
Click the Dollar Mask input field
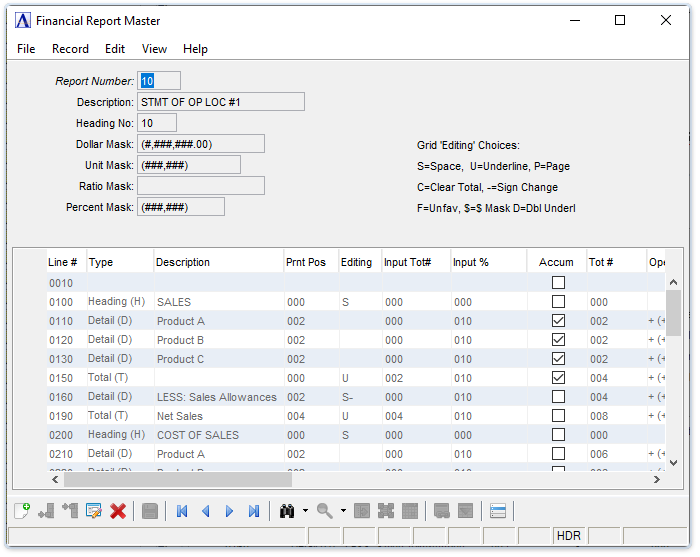[x=201, y=144]
